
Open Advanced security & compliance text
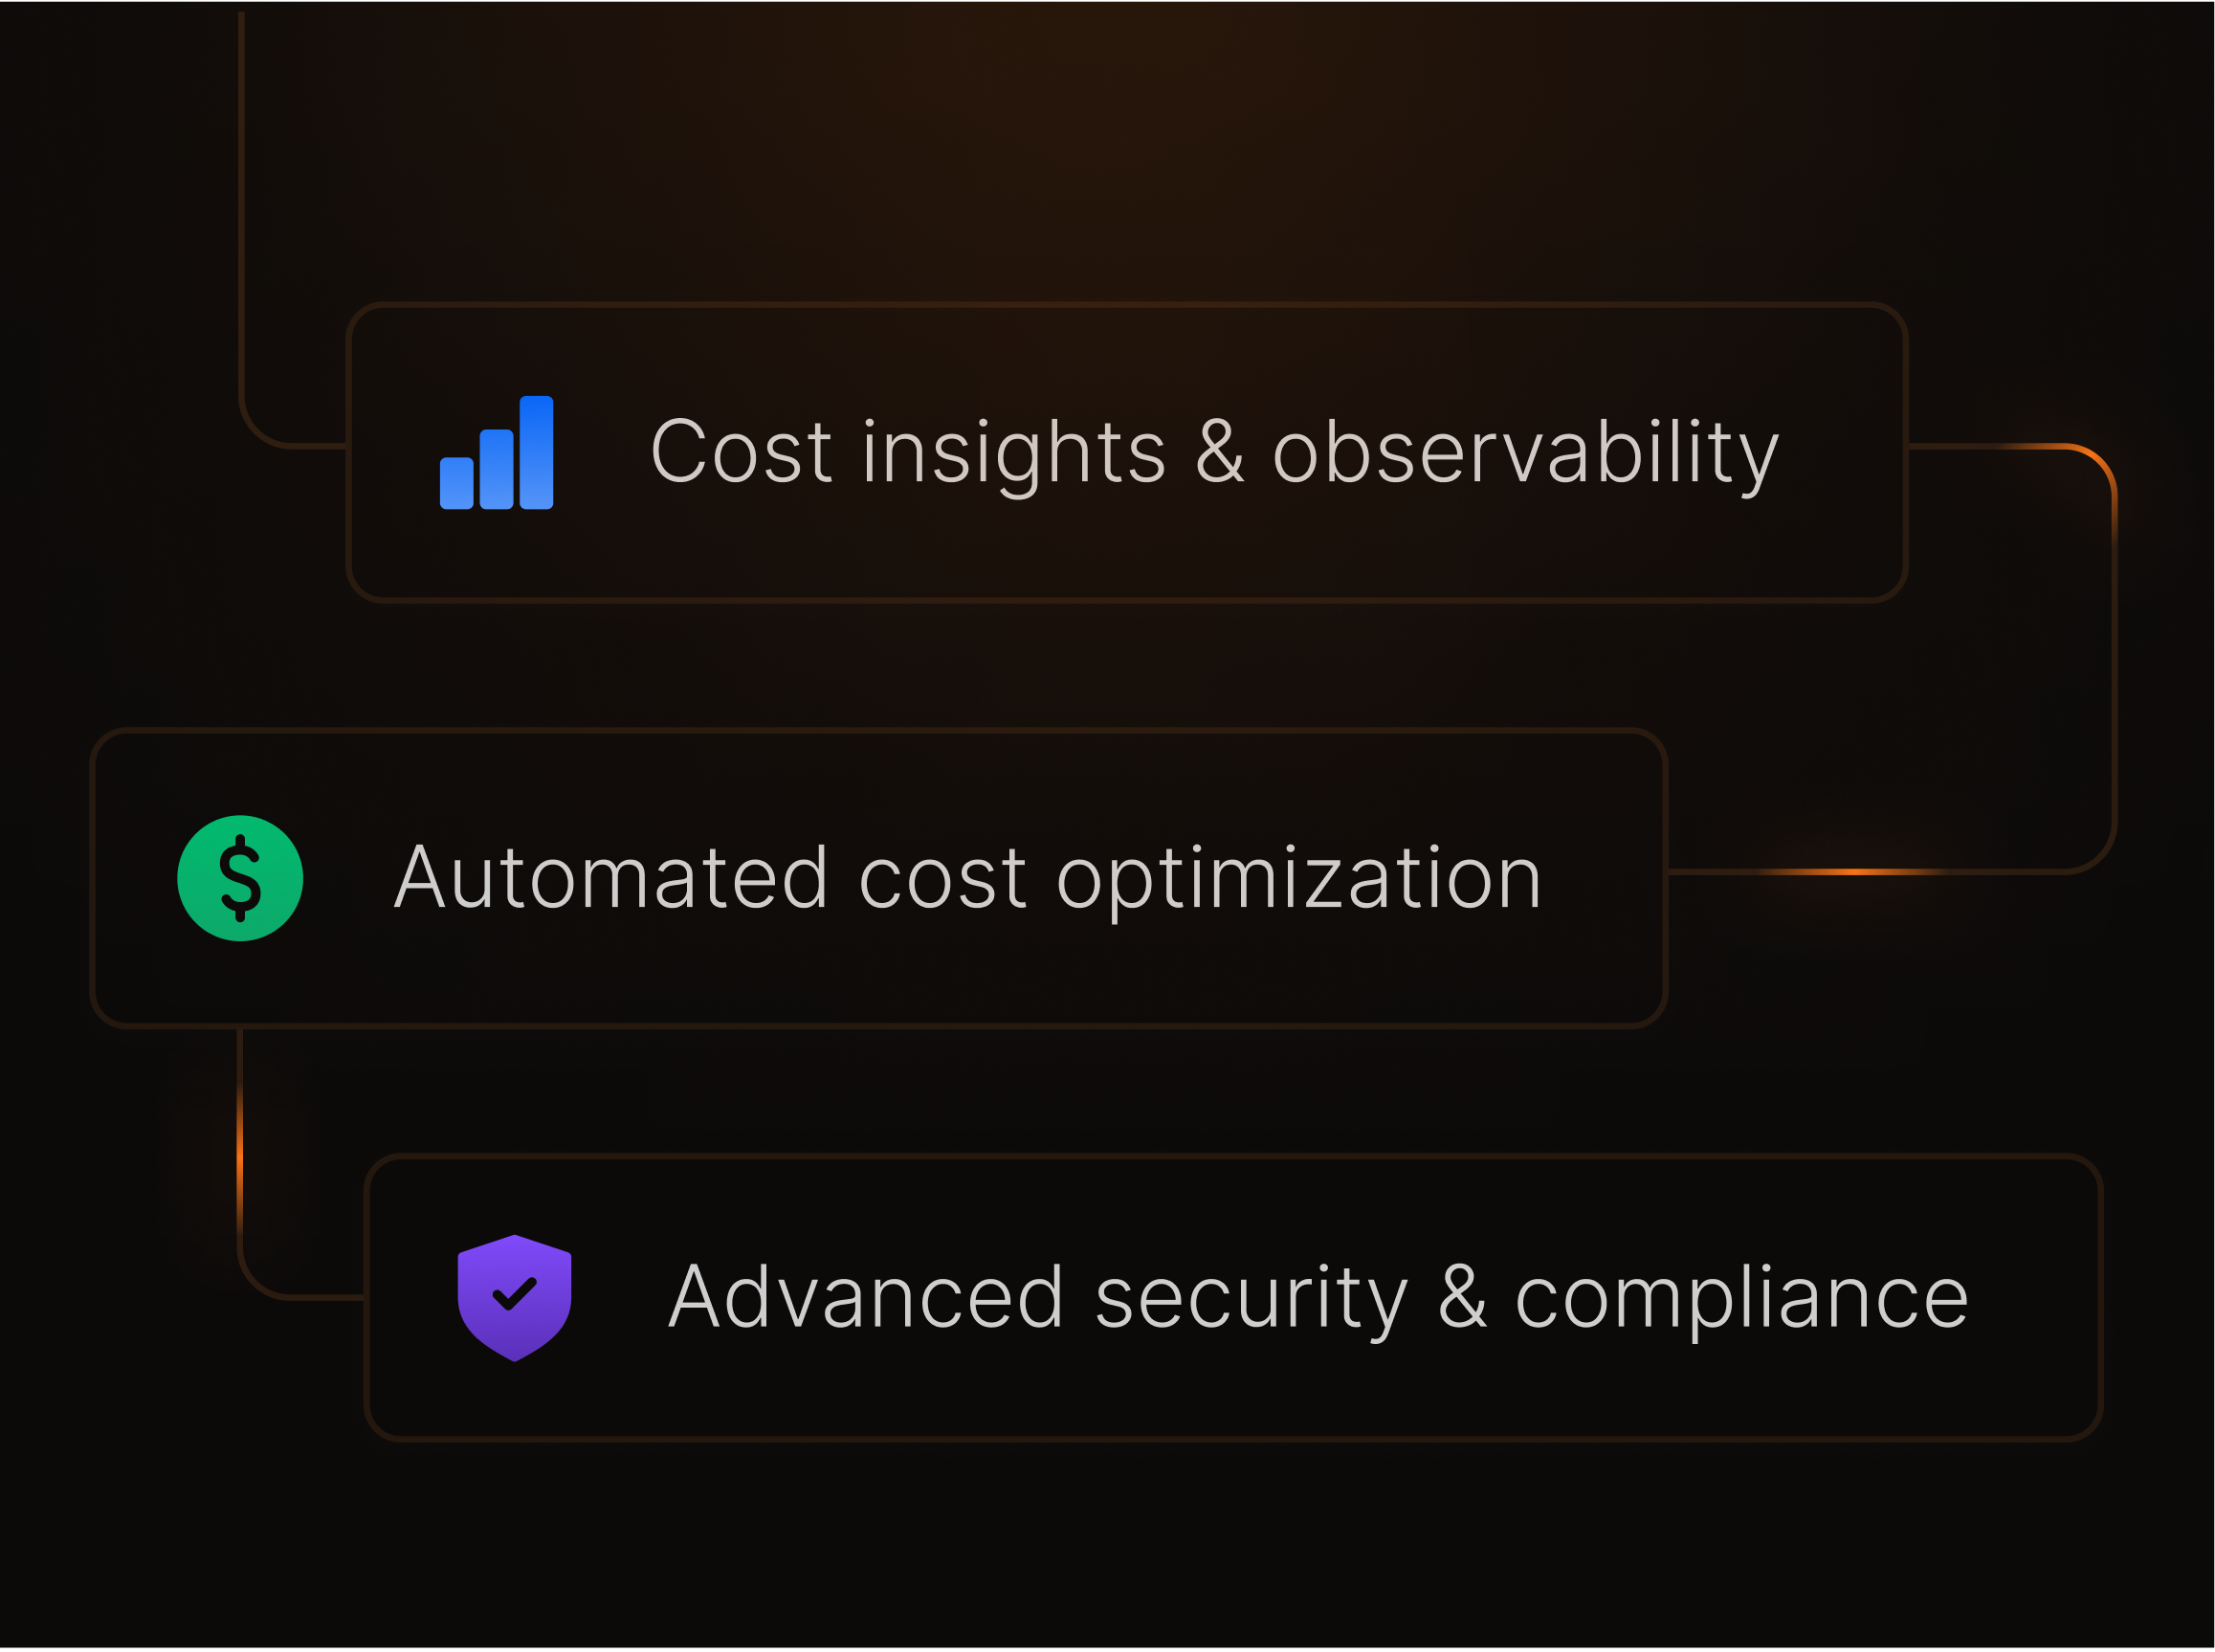[1318, 1298]
